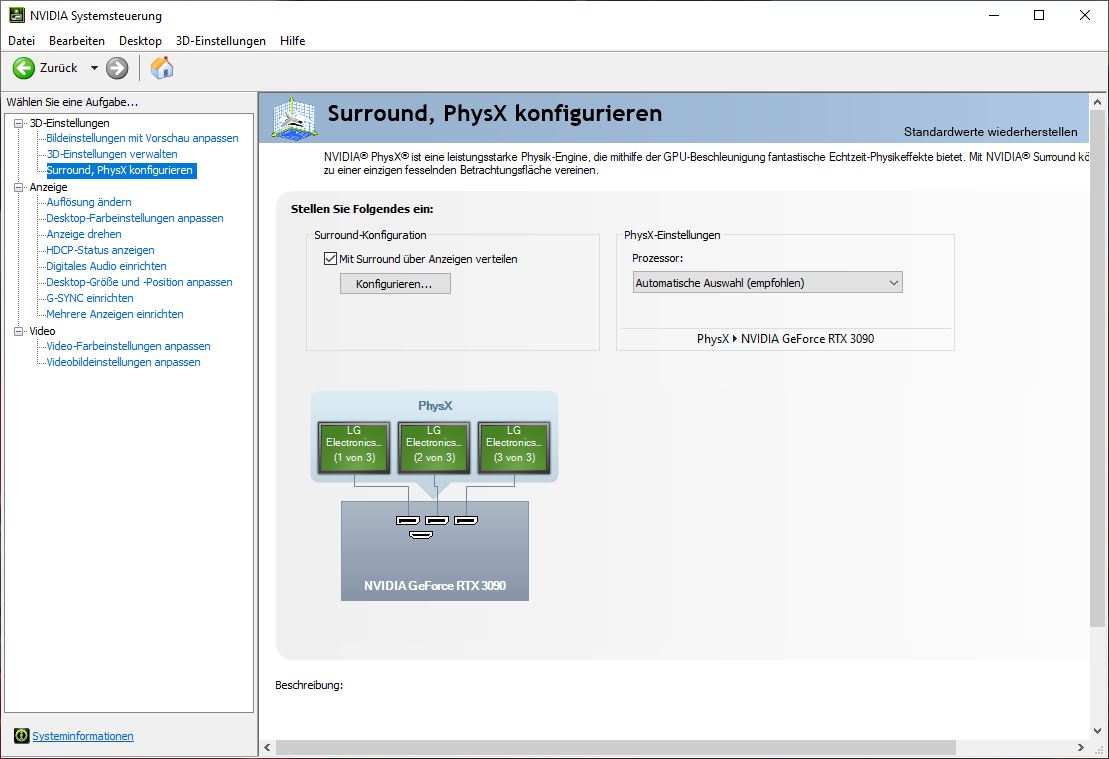Open the Prozessor Automatische Auswahl dropdown
This screenshot has width=1109, height=759.
pyautogui.click(x=767, y=283)
